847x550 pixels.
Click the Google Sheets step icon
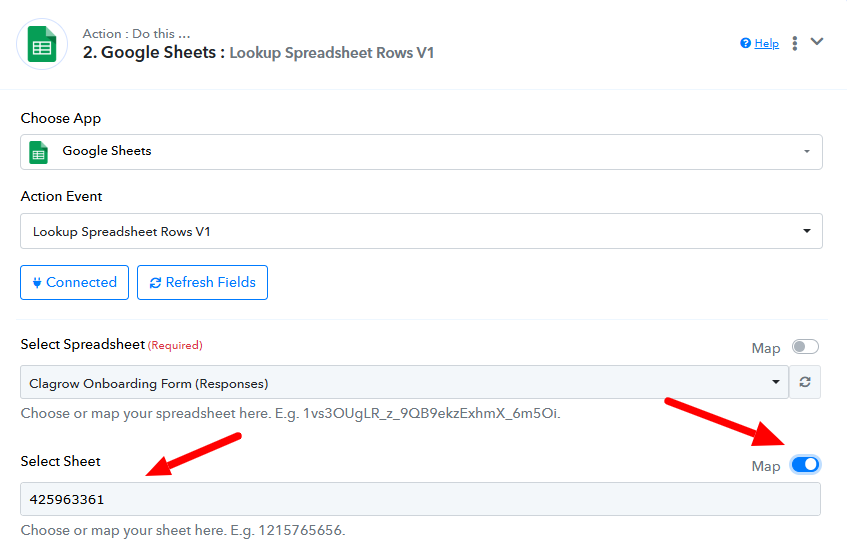point(42,44)
